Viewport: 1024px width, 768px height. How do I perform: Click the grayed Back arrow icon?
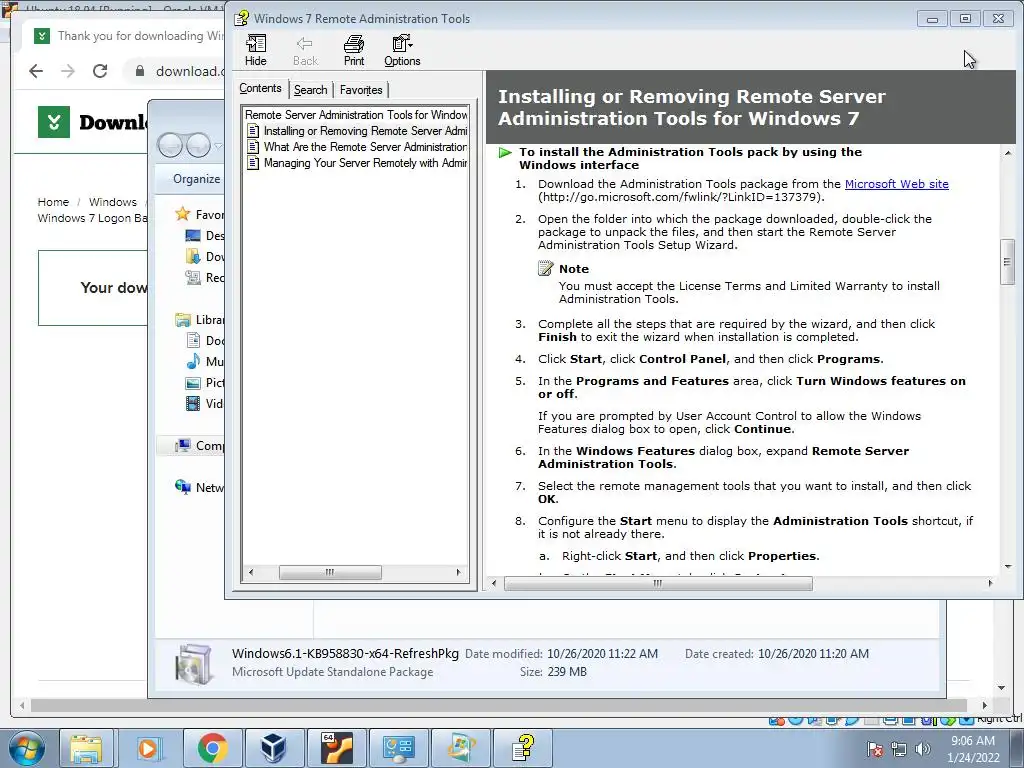click(x=305, y=44)
